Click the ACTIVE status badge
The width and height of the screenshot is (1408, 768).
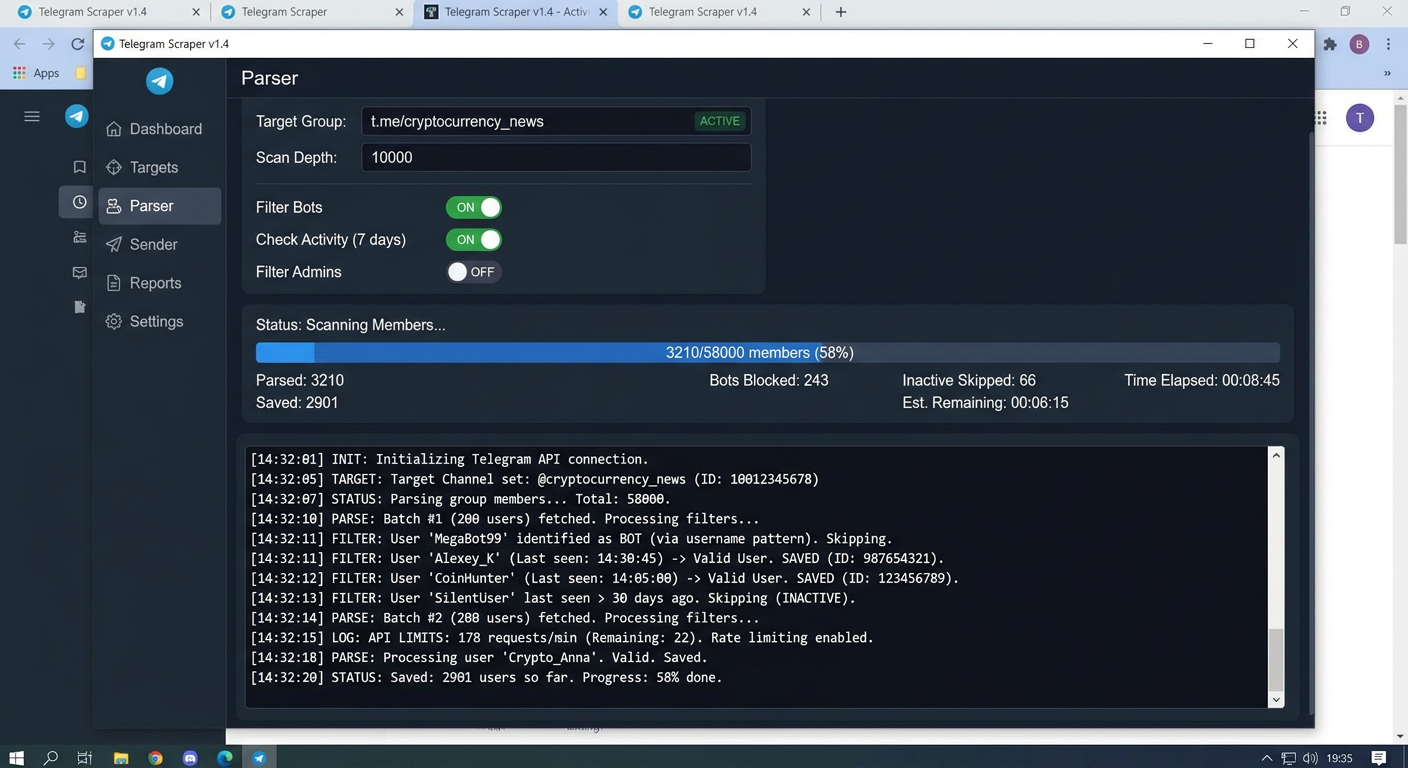click(720, 121)
